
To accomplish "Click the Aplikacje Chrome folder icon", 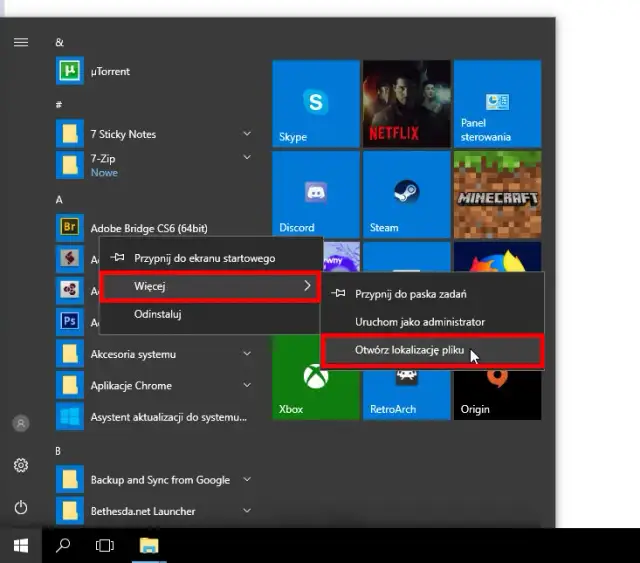I will (70, 385).
